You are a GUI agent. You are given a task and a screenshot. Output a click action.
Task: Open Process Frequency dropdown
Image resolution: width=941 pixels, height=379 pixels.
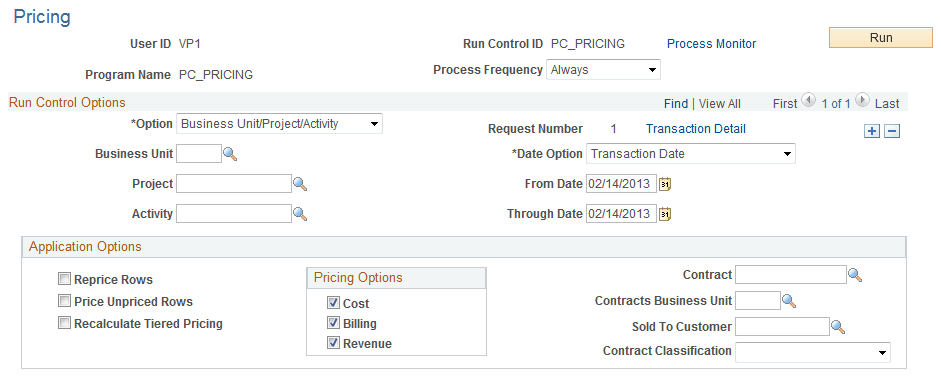click(x=603, y=70)
